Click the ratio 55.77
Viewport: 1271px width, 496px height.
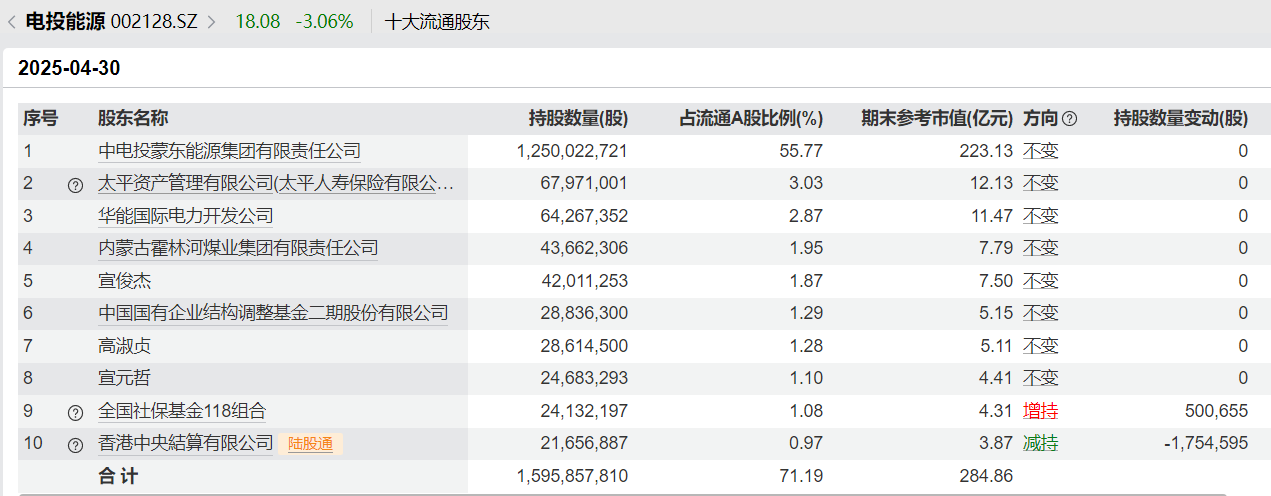(803, 151)
